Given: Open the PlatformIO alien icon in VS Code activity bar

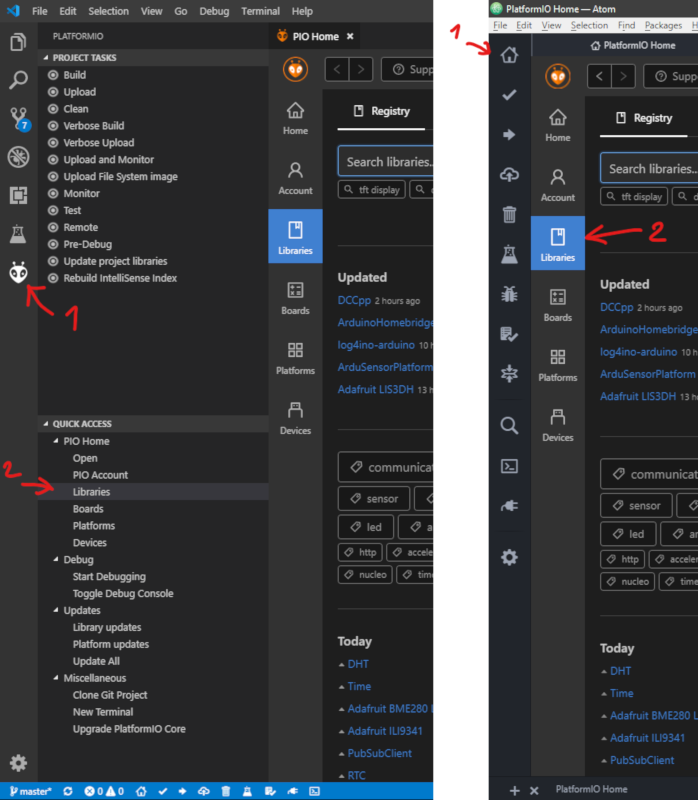Looking at the screenshot, I should 18,272.
